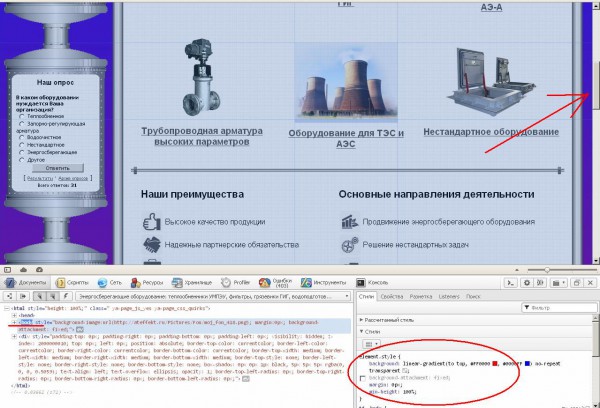The height and width of the screenshot is (408, 600).
Task: Open Dragonfly settings gear
Action: tap(527, 283)
